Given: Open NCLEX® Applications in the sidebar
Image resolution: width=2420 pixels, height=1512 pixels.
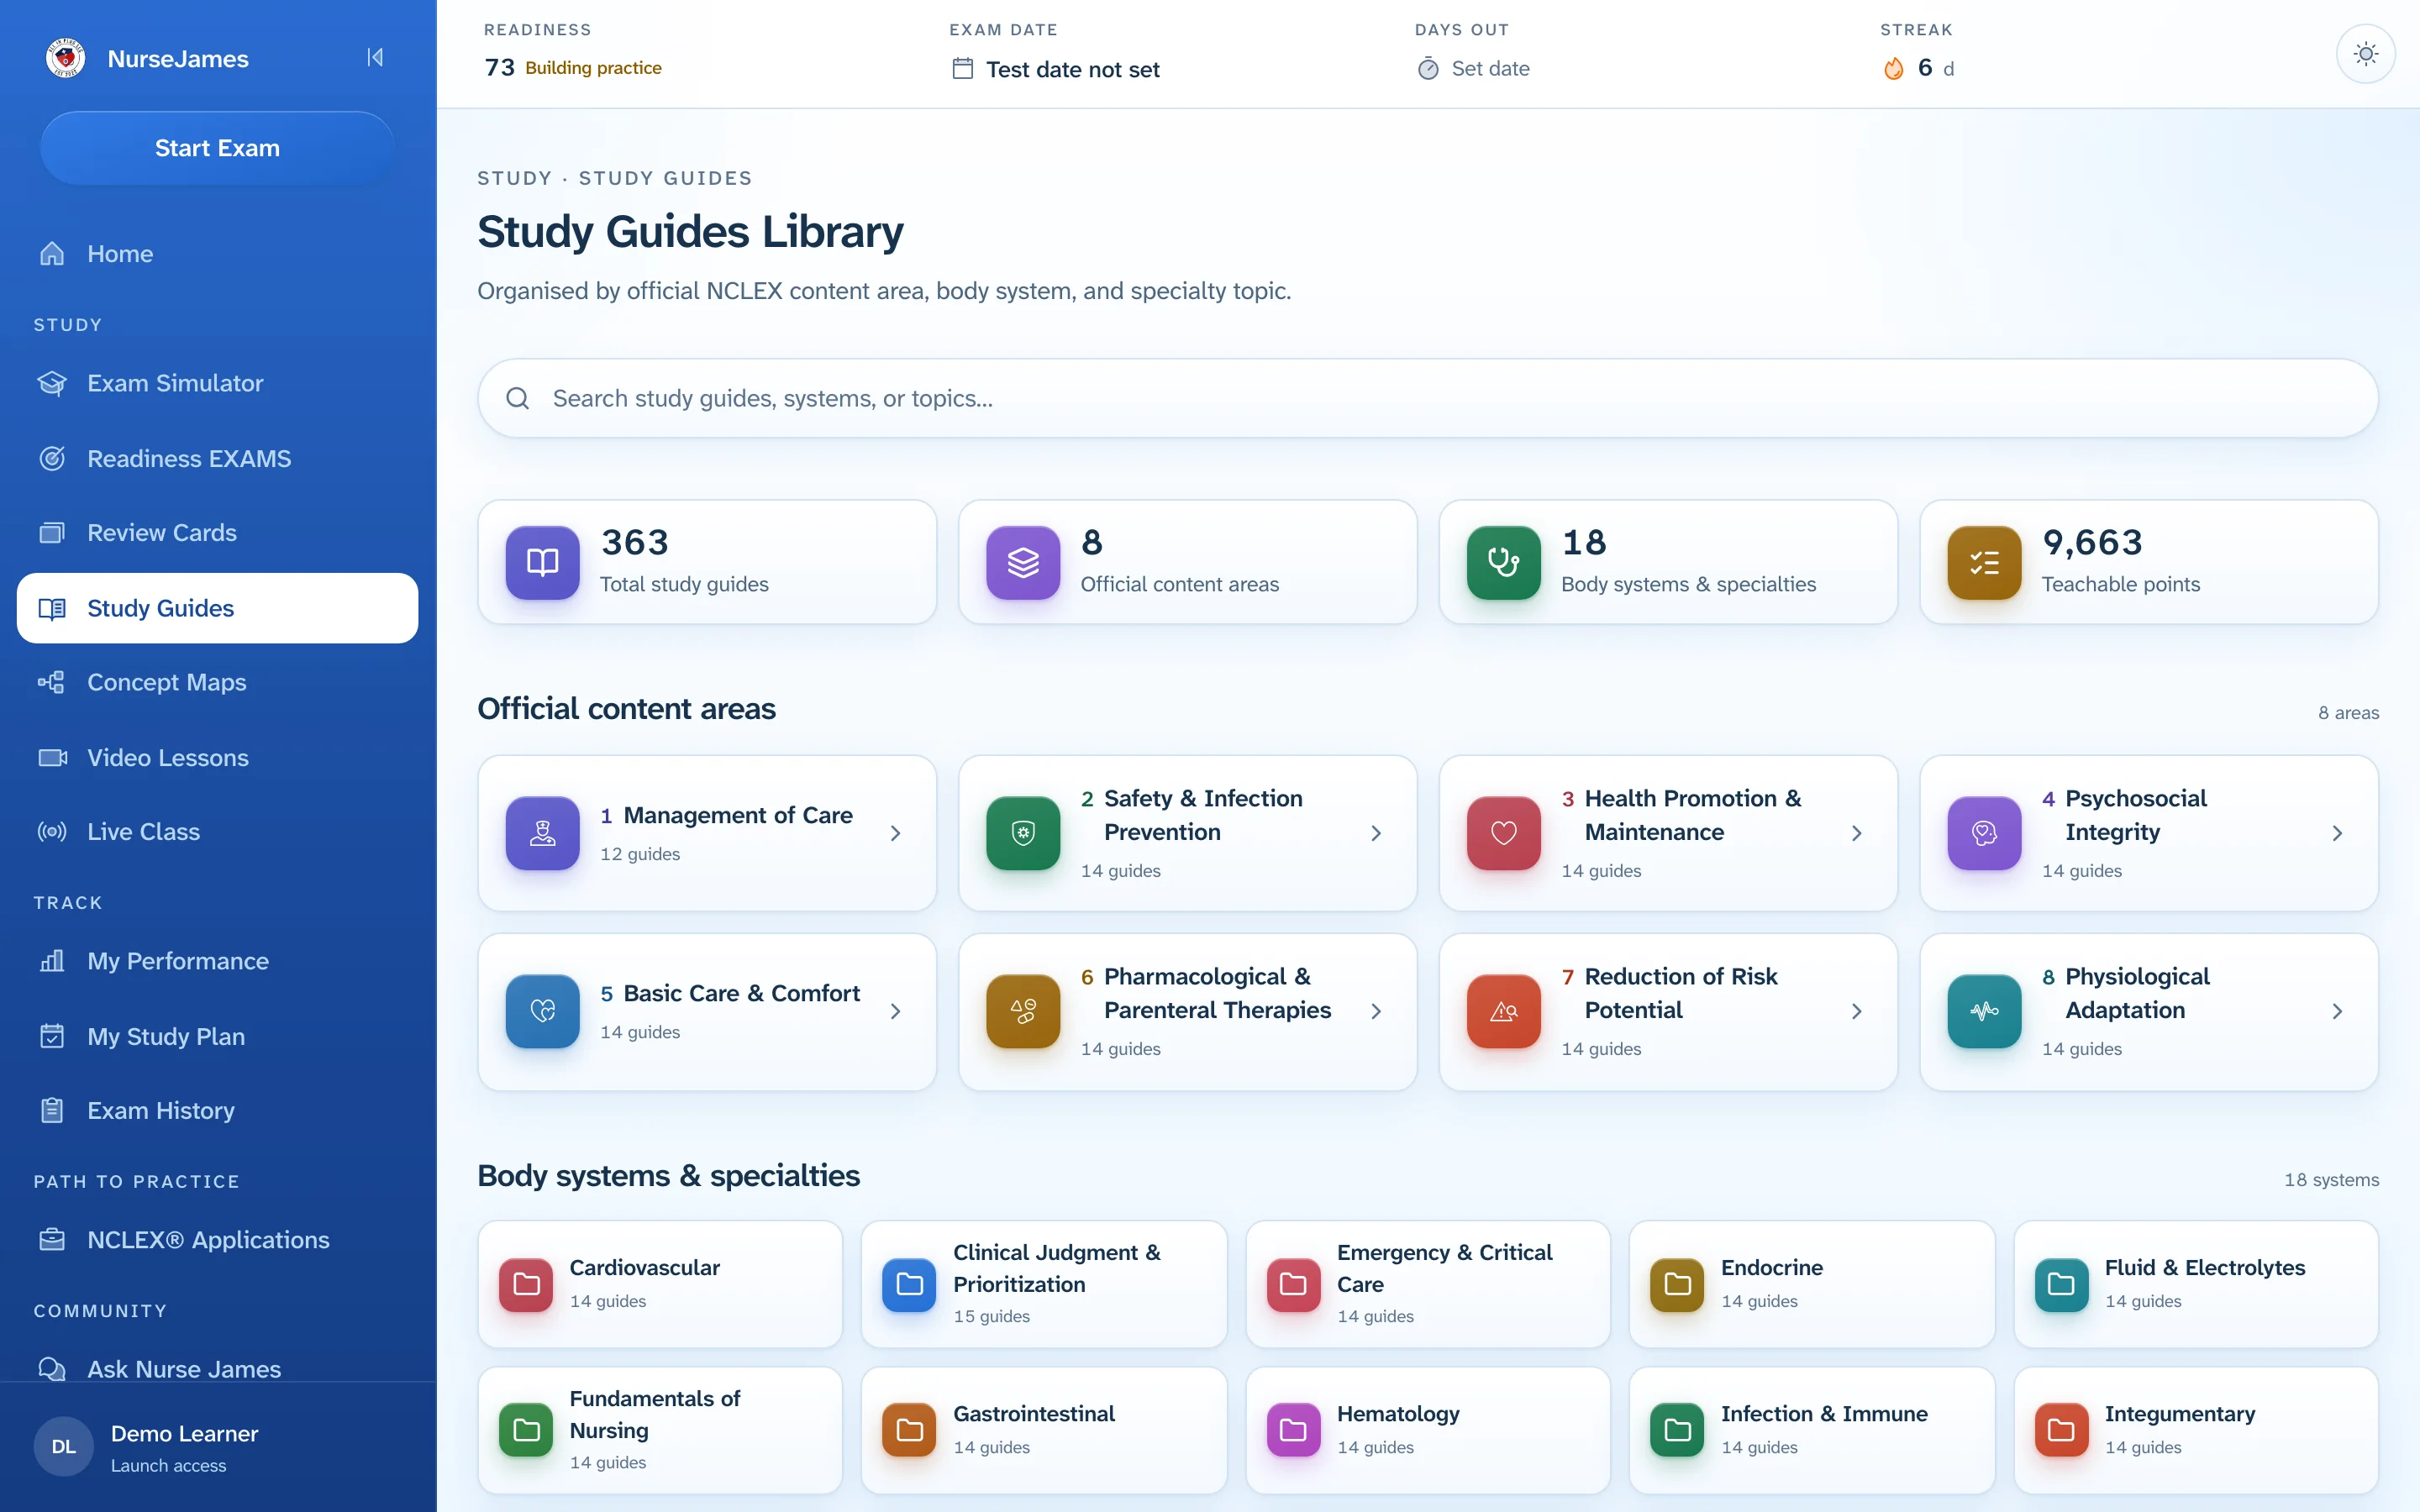Looking at the screenshot, I should pos(217,1240).
